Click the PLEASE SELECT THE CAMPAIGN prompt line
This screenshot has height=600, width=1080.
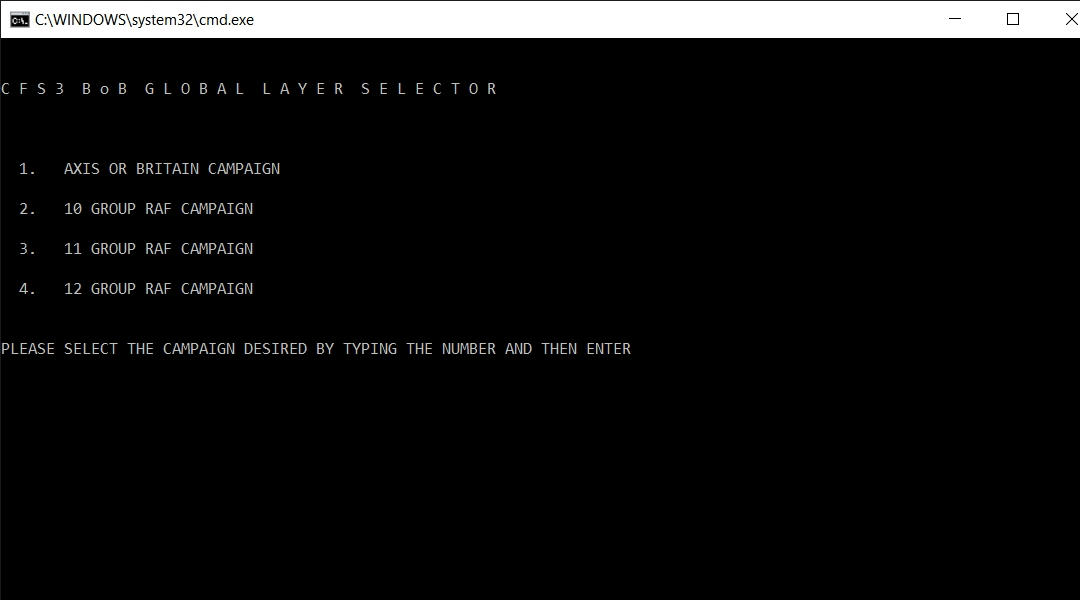[316, 349]
